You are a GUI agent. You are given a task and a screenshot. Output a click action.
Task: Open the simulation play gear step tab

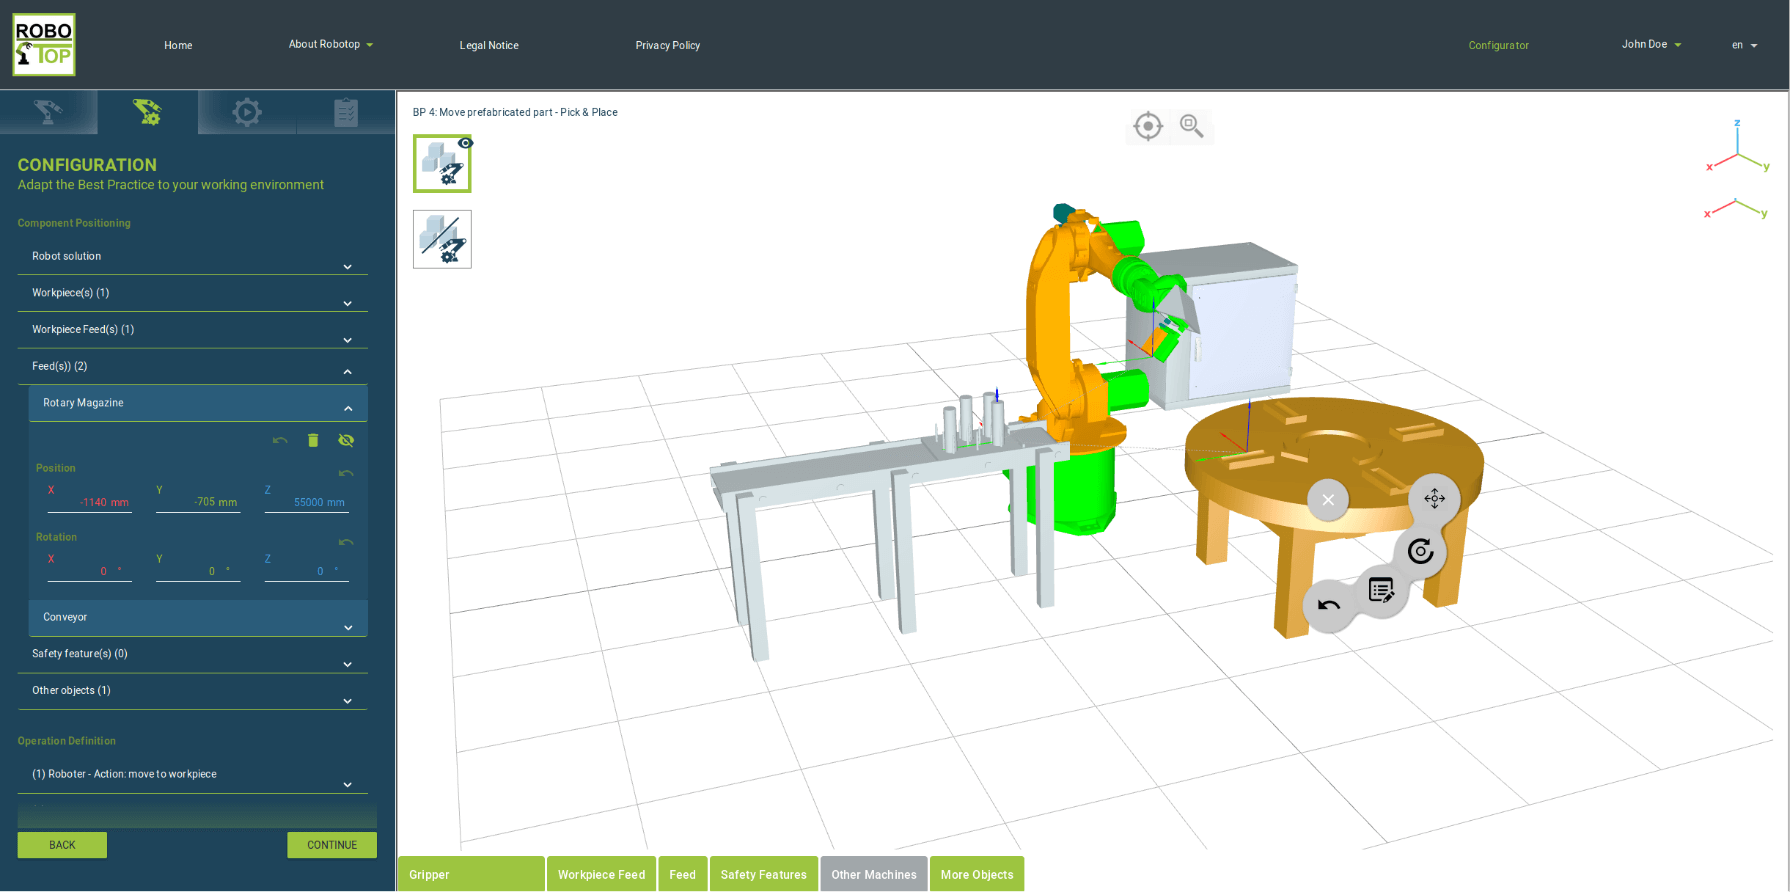point(247,112)
